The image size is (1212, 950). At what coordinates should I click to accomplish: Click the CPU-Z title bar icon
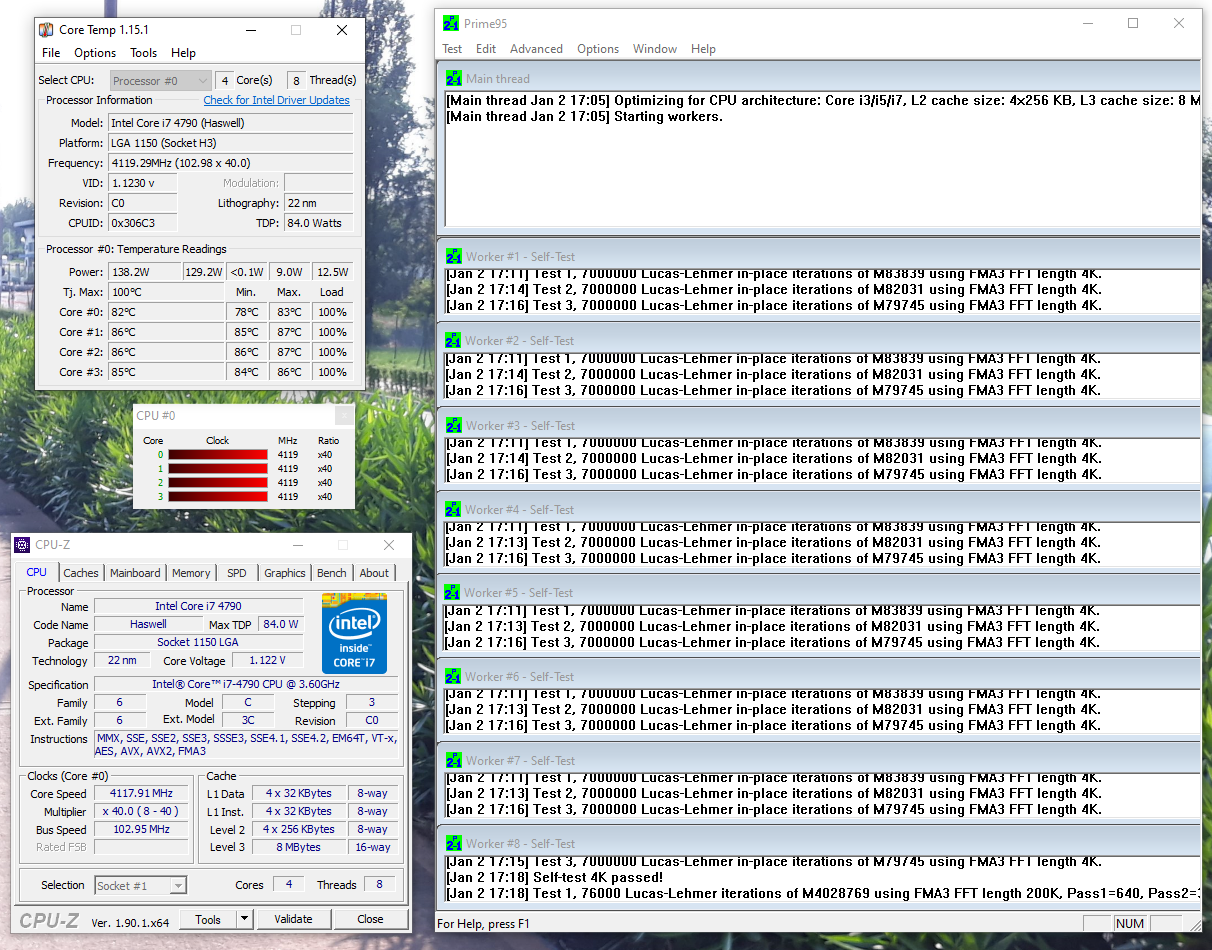pyautogui.click(x=24, y=545)
